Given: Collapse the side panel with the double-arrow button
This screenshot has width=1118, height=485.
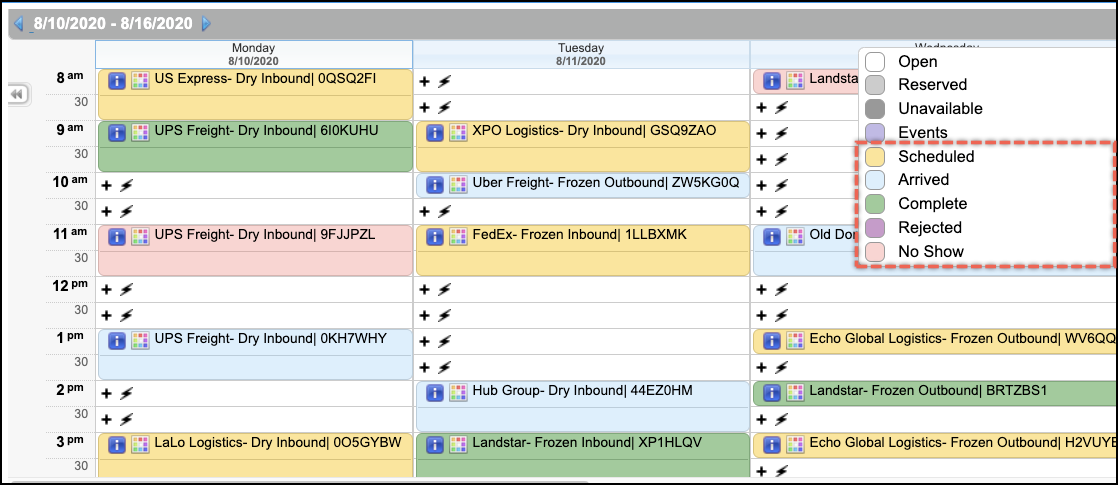Looking at the screenshot, I should [x=19, y=94].
